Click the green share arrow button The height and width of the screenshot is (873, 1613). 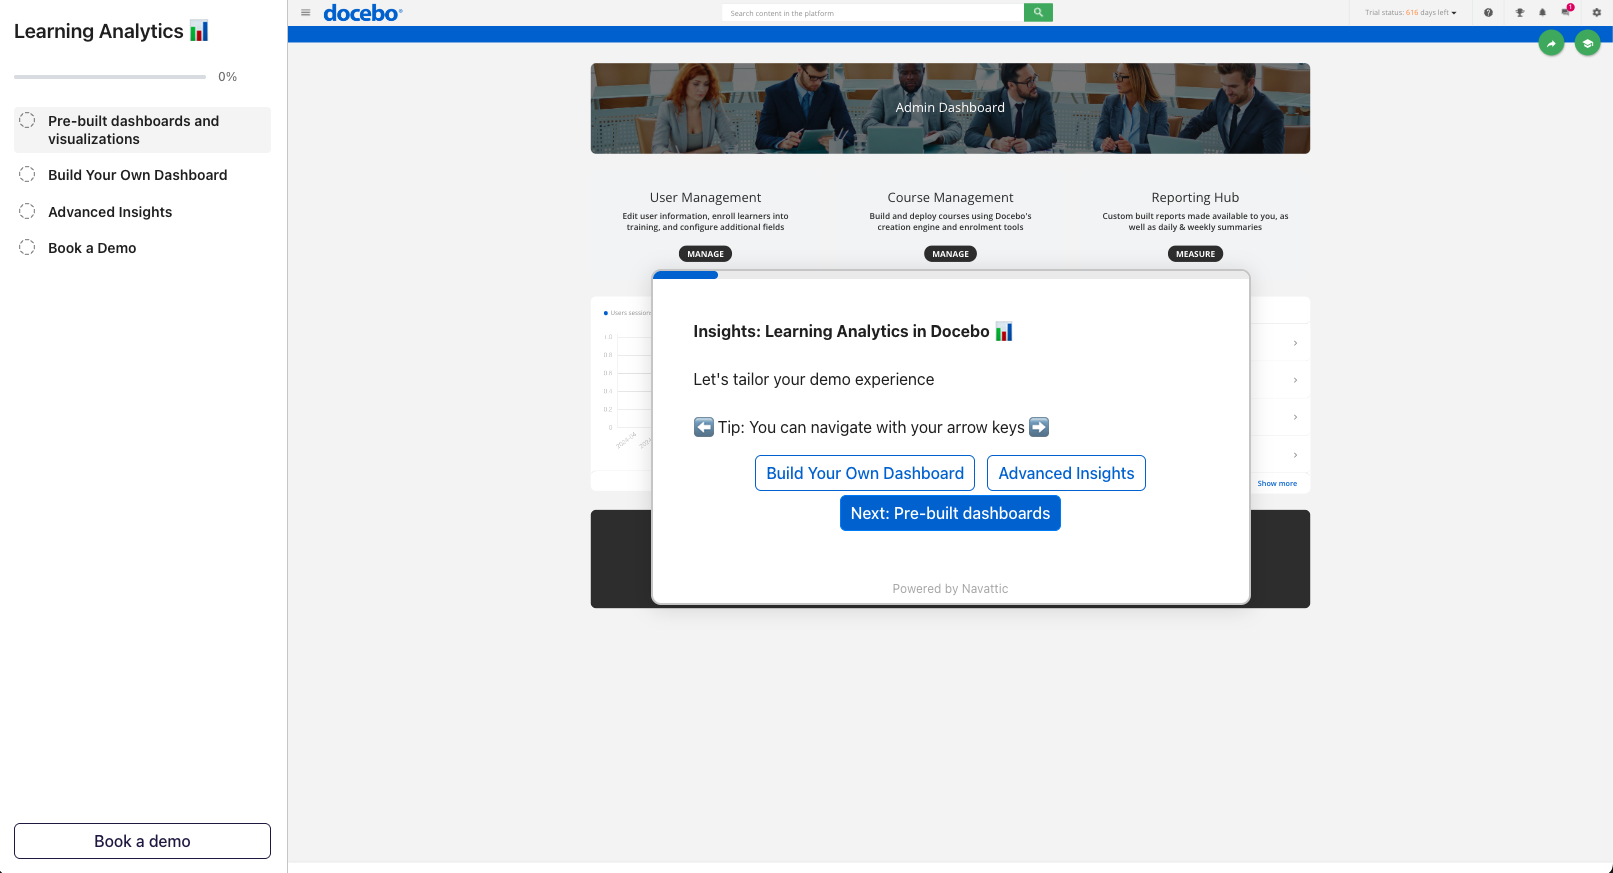pos(1551,43)
